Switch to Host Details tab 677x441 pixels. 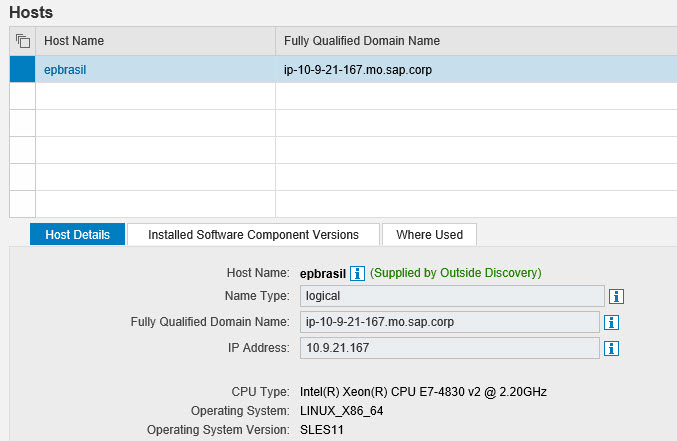pos(77,235)
